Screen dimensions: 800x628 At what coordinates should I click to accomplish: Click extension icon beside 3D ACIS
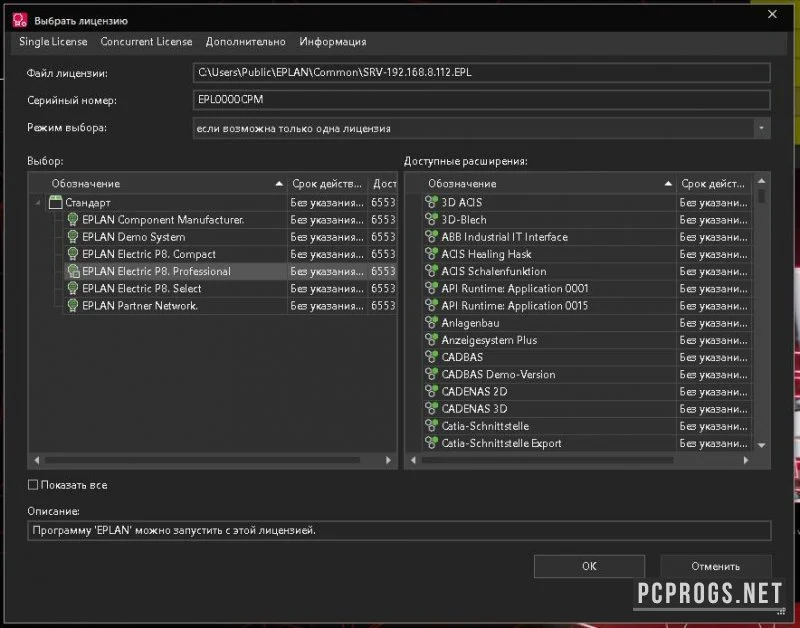432,203
